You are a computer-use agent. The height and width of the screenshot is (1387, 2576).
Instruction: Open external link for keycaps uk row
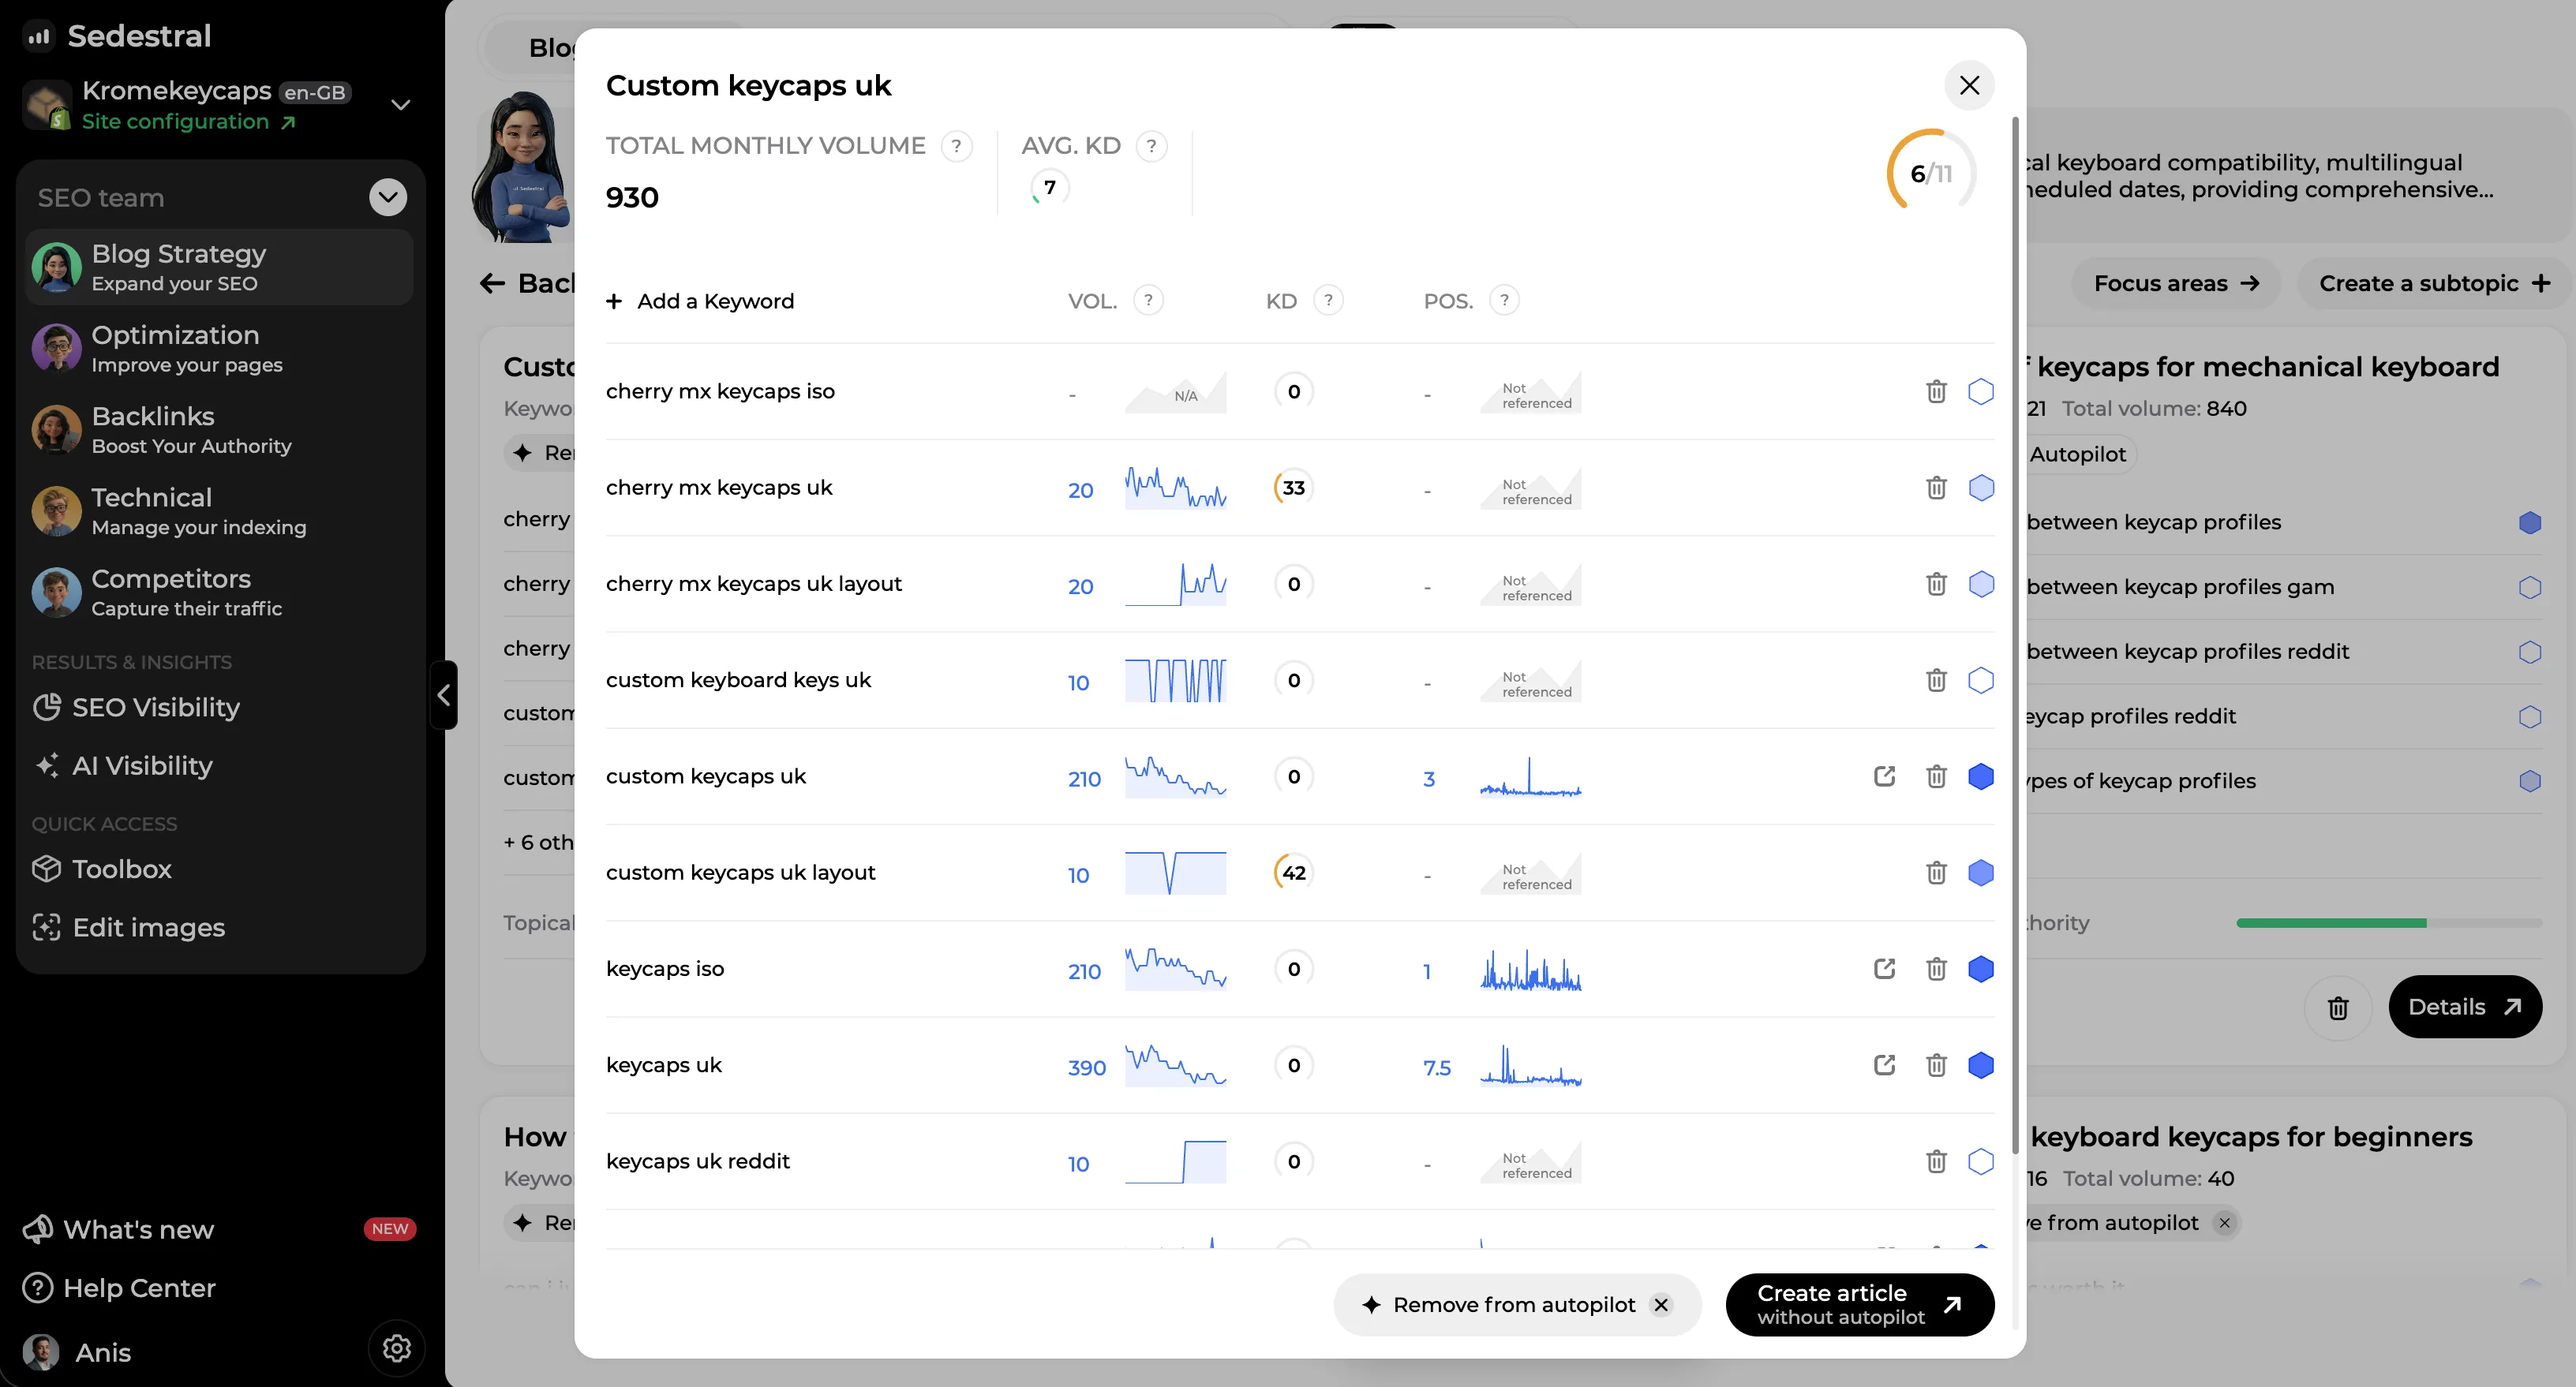tap(1884, 1065)
